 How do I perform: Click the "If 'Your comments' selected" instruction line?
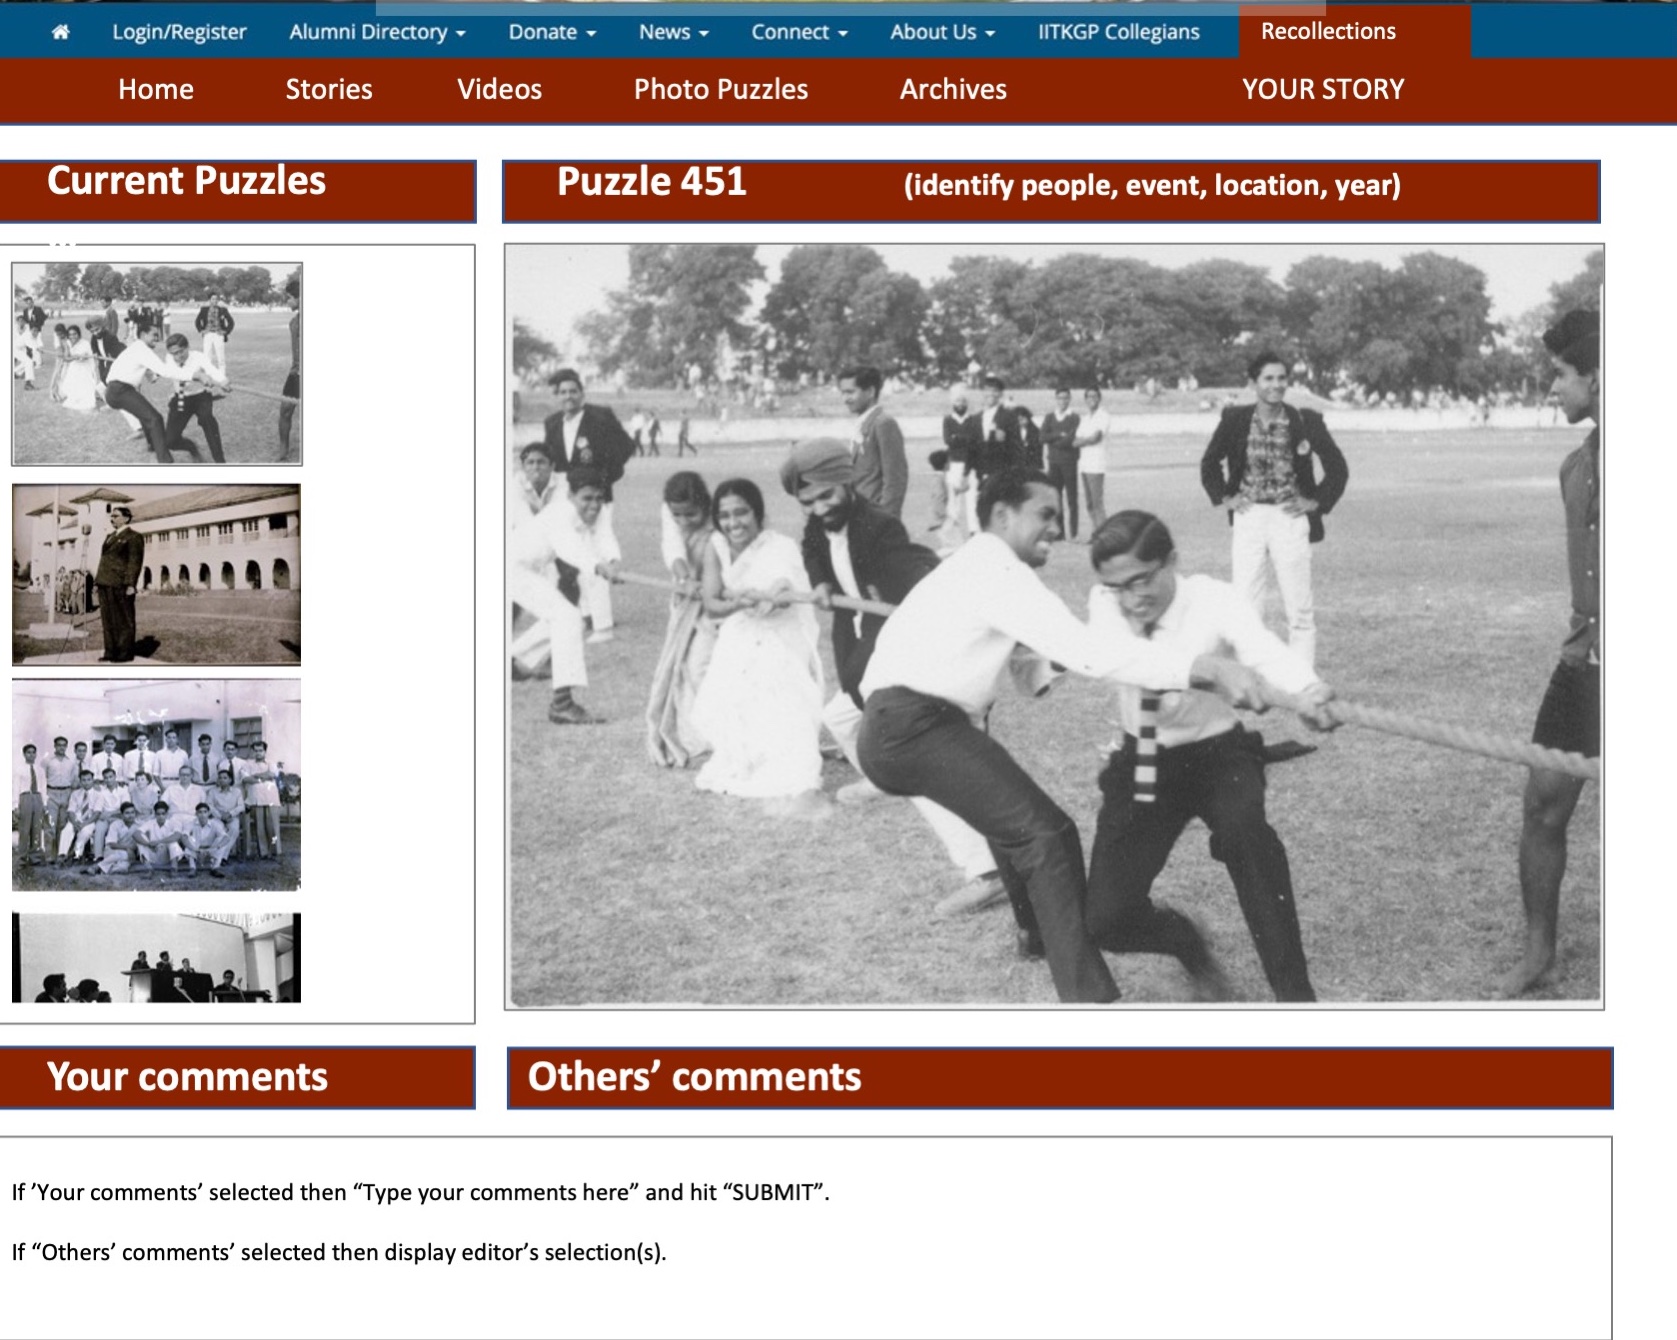pos(421,1192)
